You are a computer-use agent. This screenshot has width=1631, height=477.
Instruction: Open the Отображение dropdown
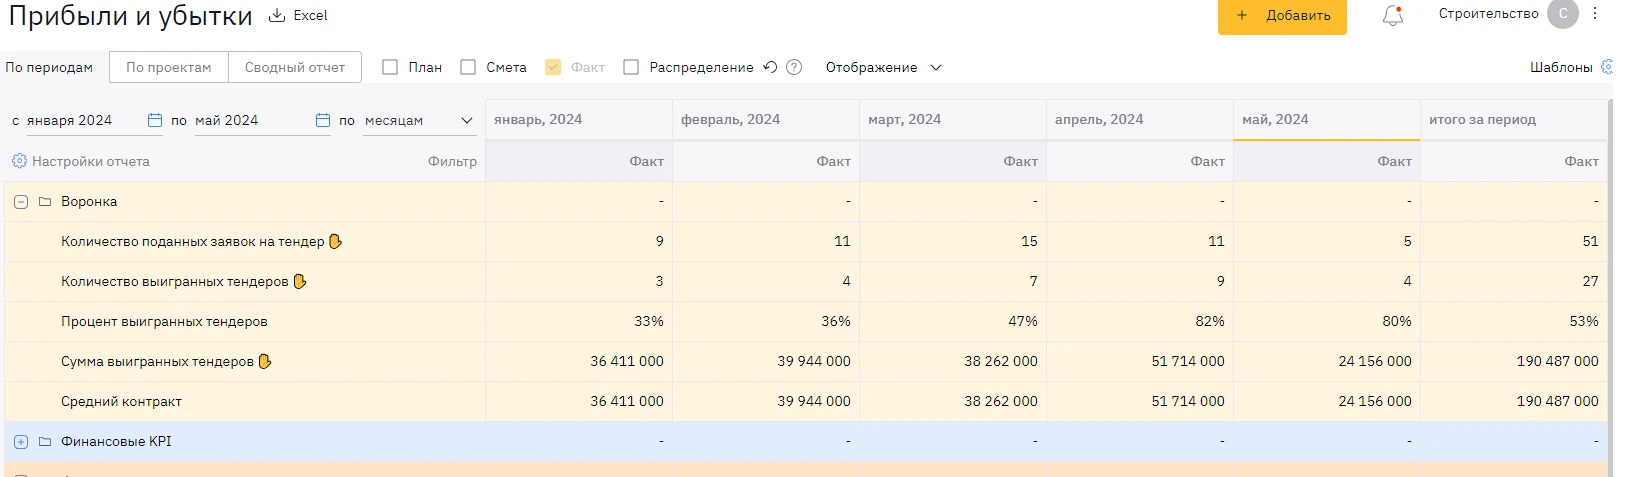(883, 67)
